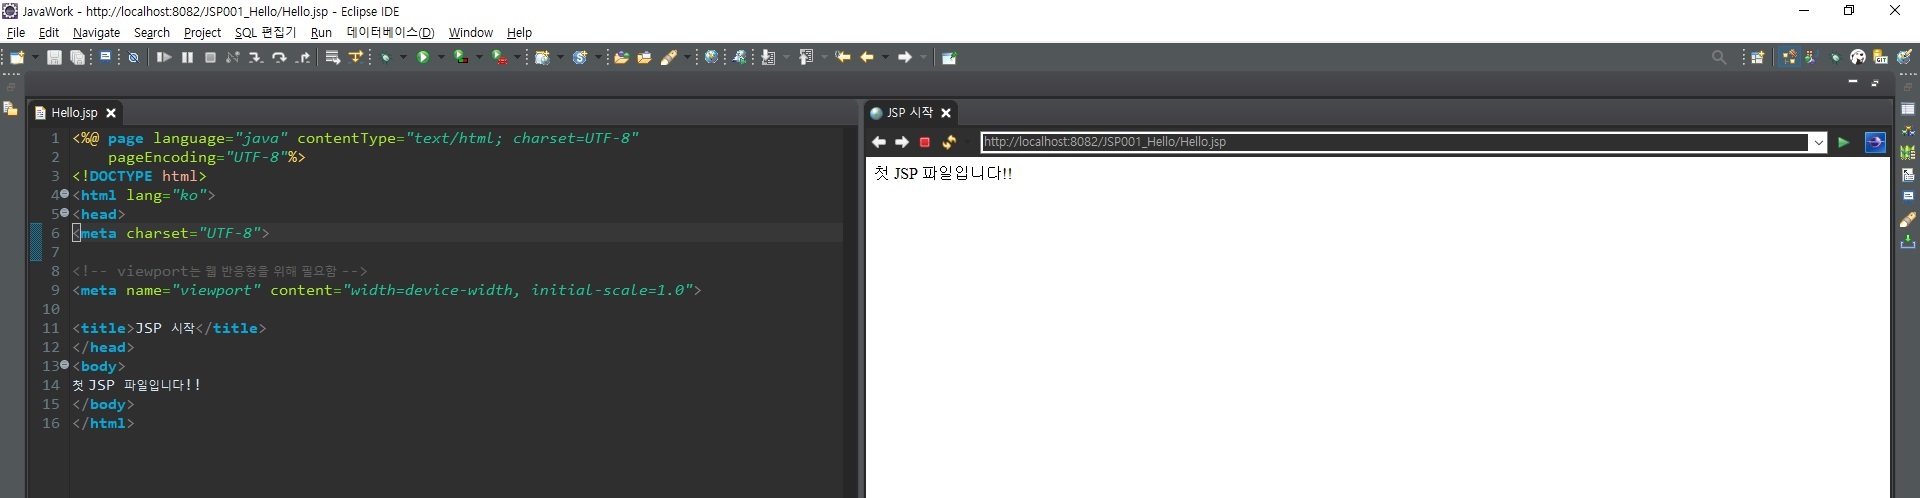1920x498 pixels.
Task: Click the toolbar Terminate square icon
Action: pos(210,58)
